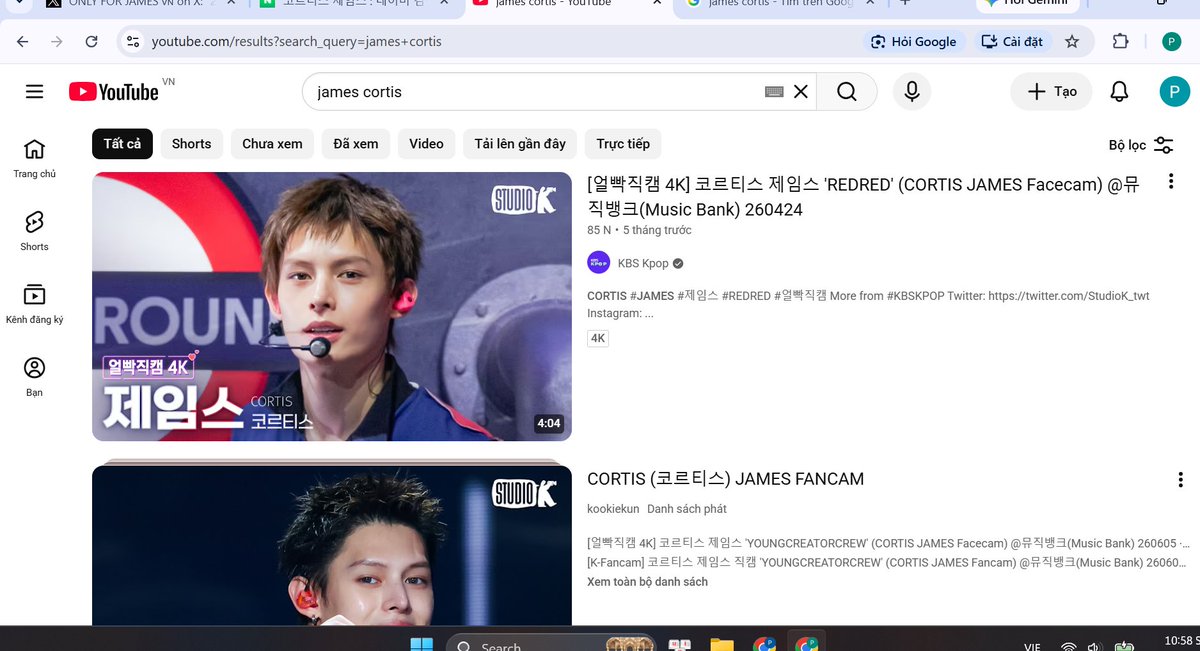Click the magnifier search button
Screen dimensions: 1200x651
tap(847, 92)
